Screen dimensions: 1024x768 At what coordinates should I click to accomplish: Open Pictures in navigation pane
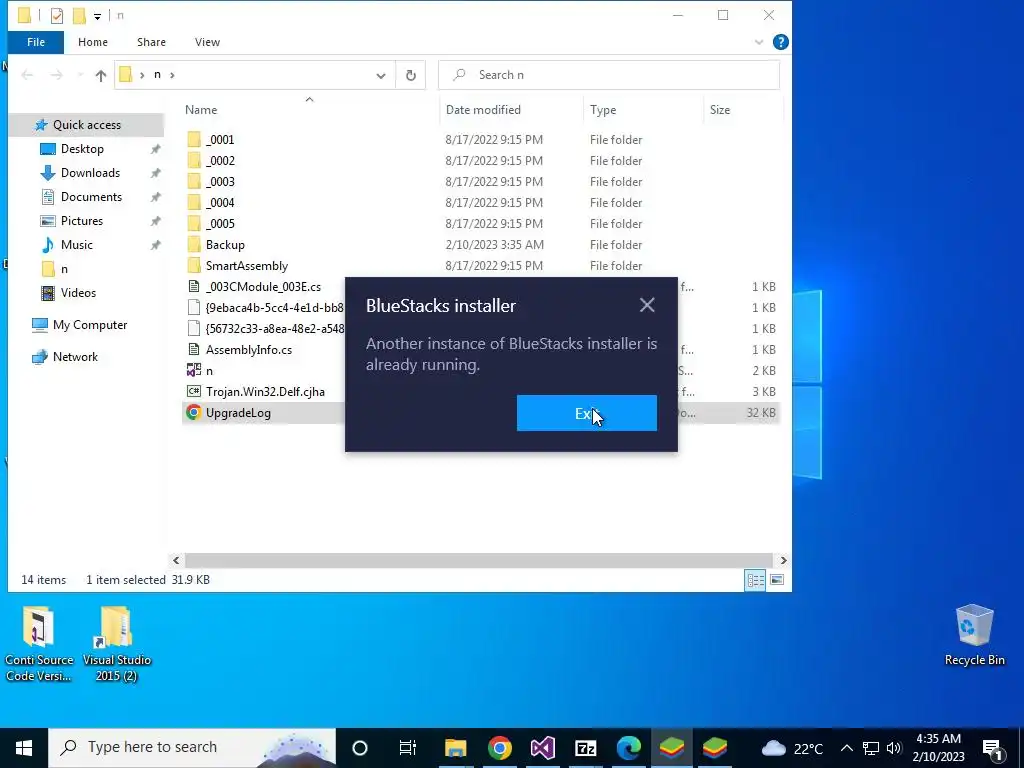coord(82,221)
